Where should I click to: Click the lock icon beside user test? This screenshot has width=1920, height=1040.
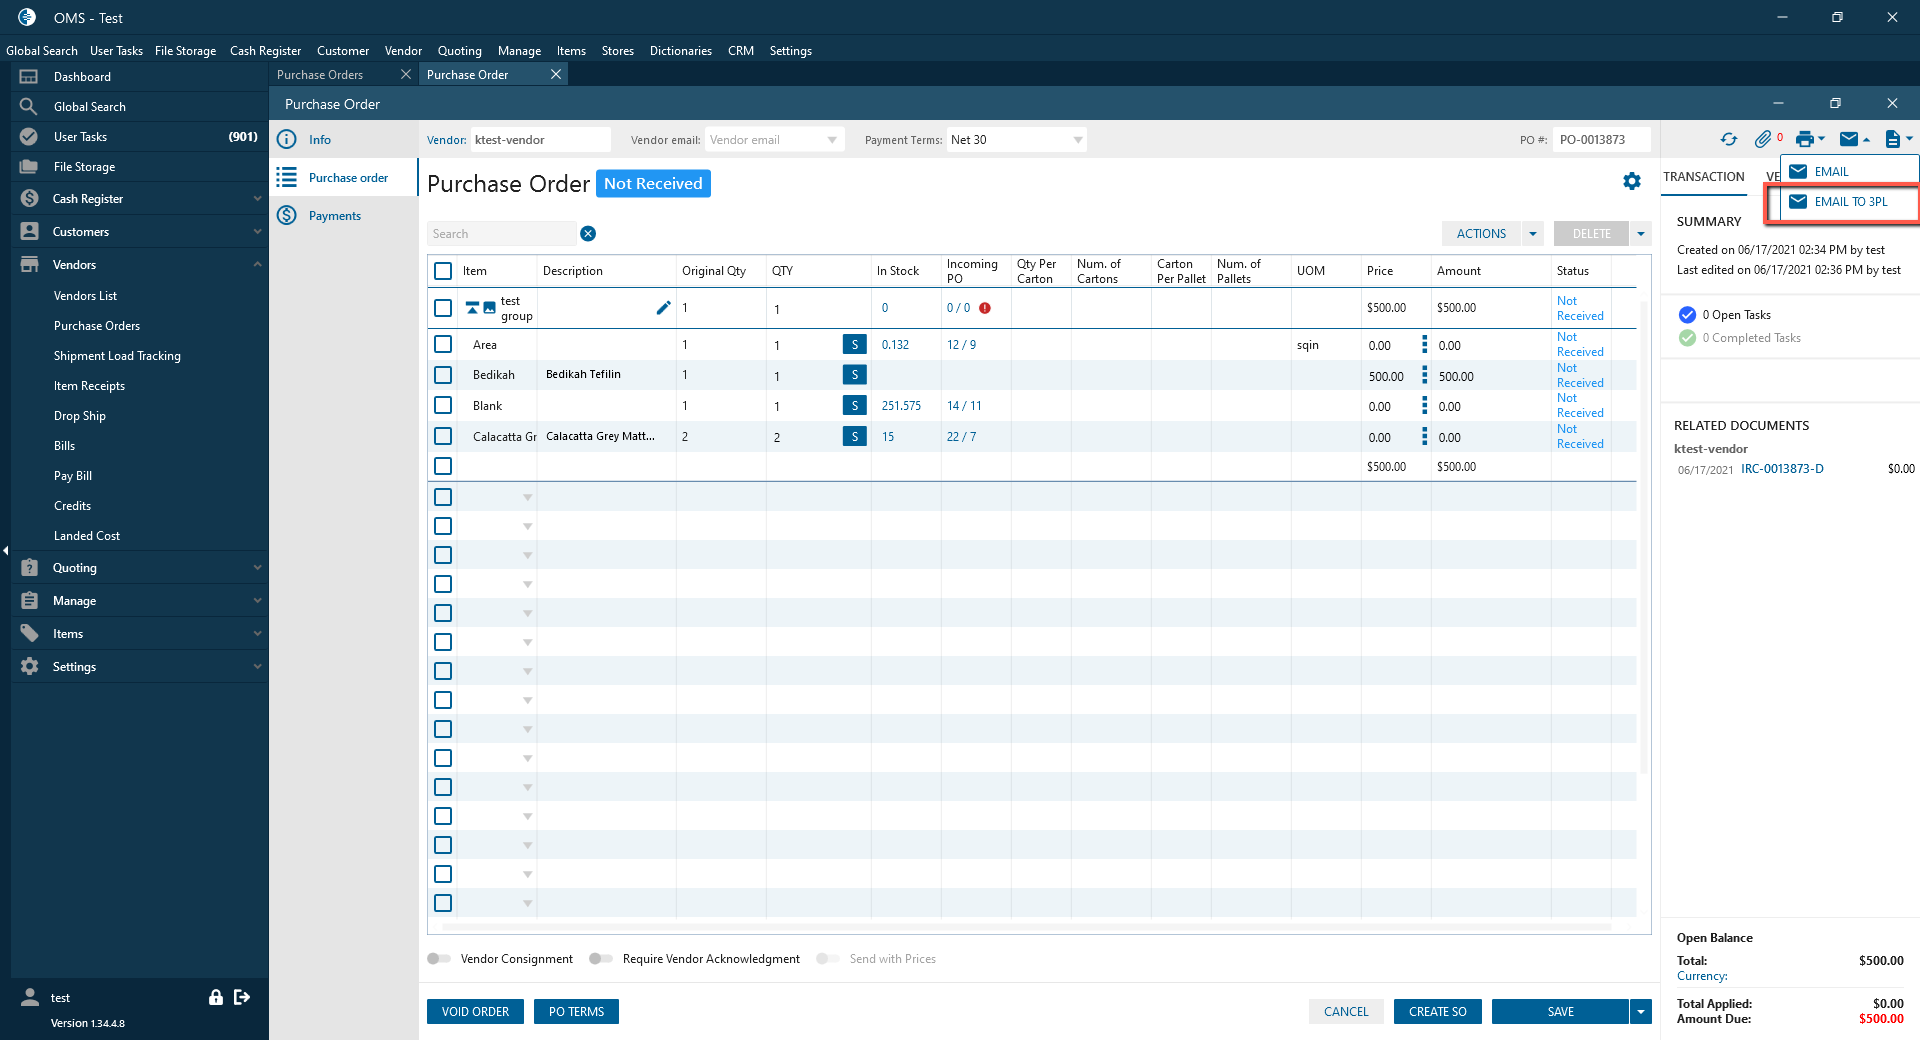click(215, 997)
